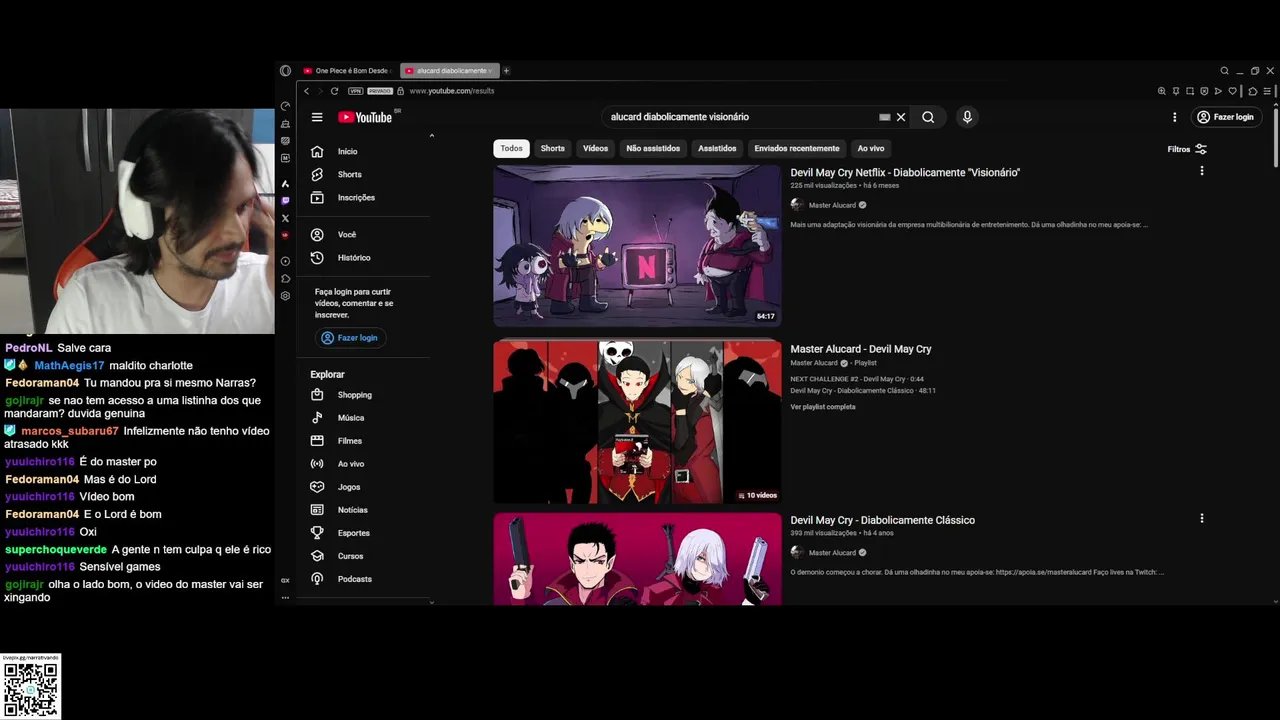The width and height of the screenshot is (1280, 720).
Task: Switch to the One Piece é Bom Desde tab
Action: 347,71
